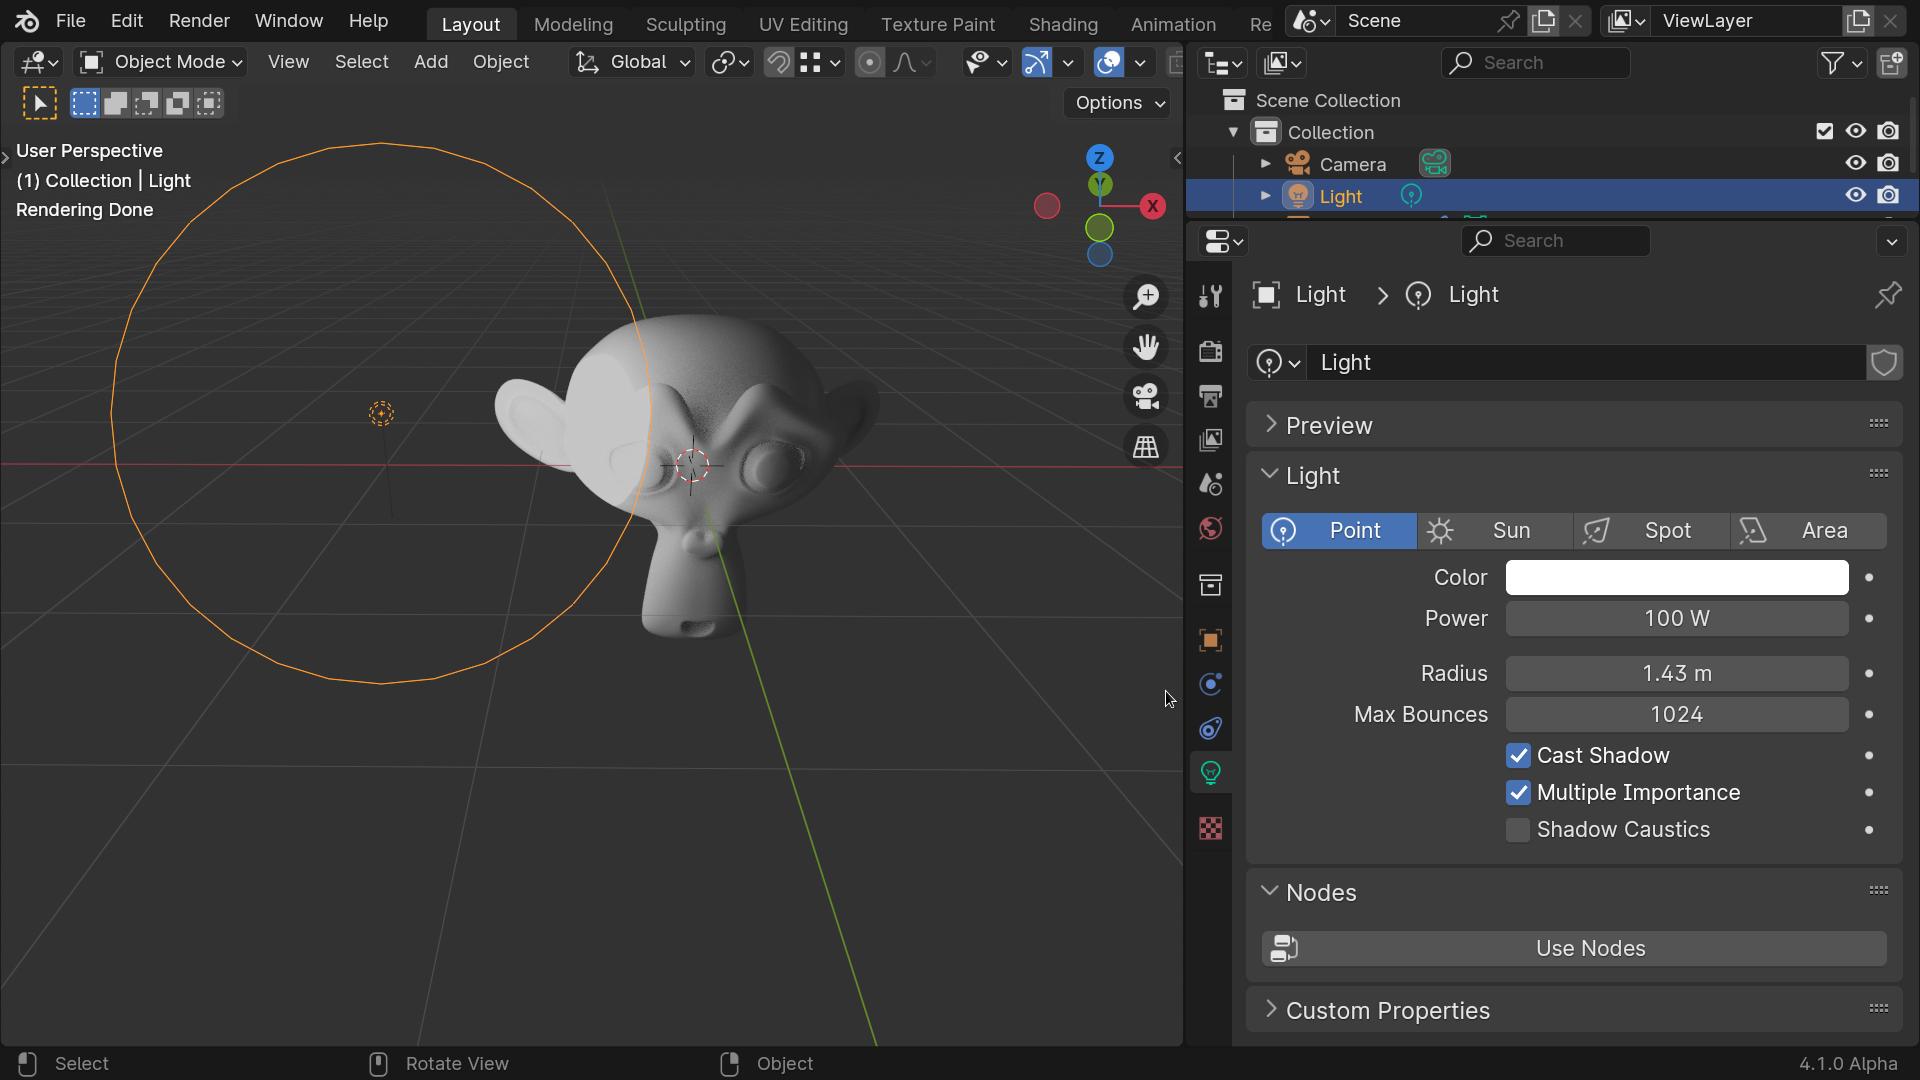Hide Camera in viewport via eye icon

[1856, 163]
